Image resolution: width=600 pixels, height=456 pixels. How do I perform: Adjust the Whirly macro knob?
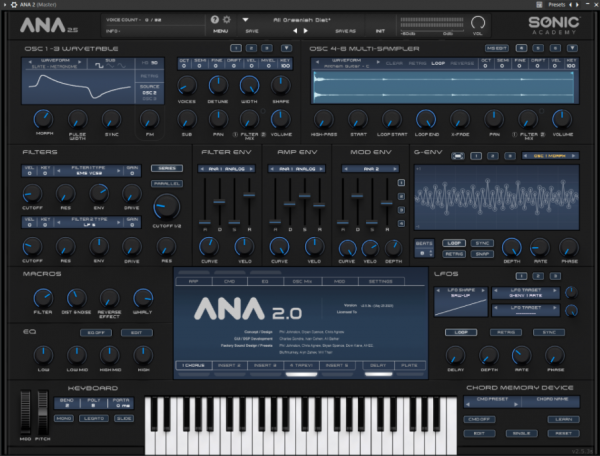[143, 298]
